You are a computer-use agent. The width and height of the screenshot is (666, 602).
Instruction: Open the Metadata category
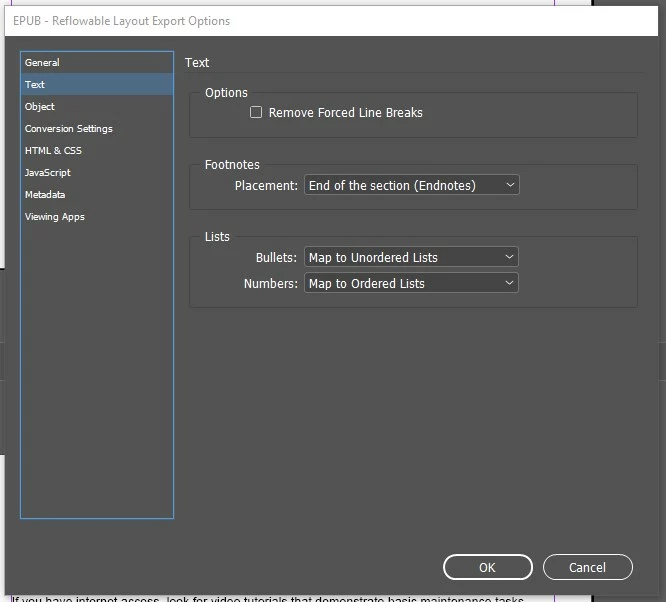(96, 195)
